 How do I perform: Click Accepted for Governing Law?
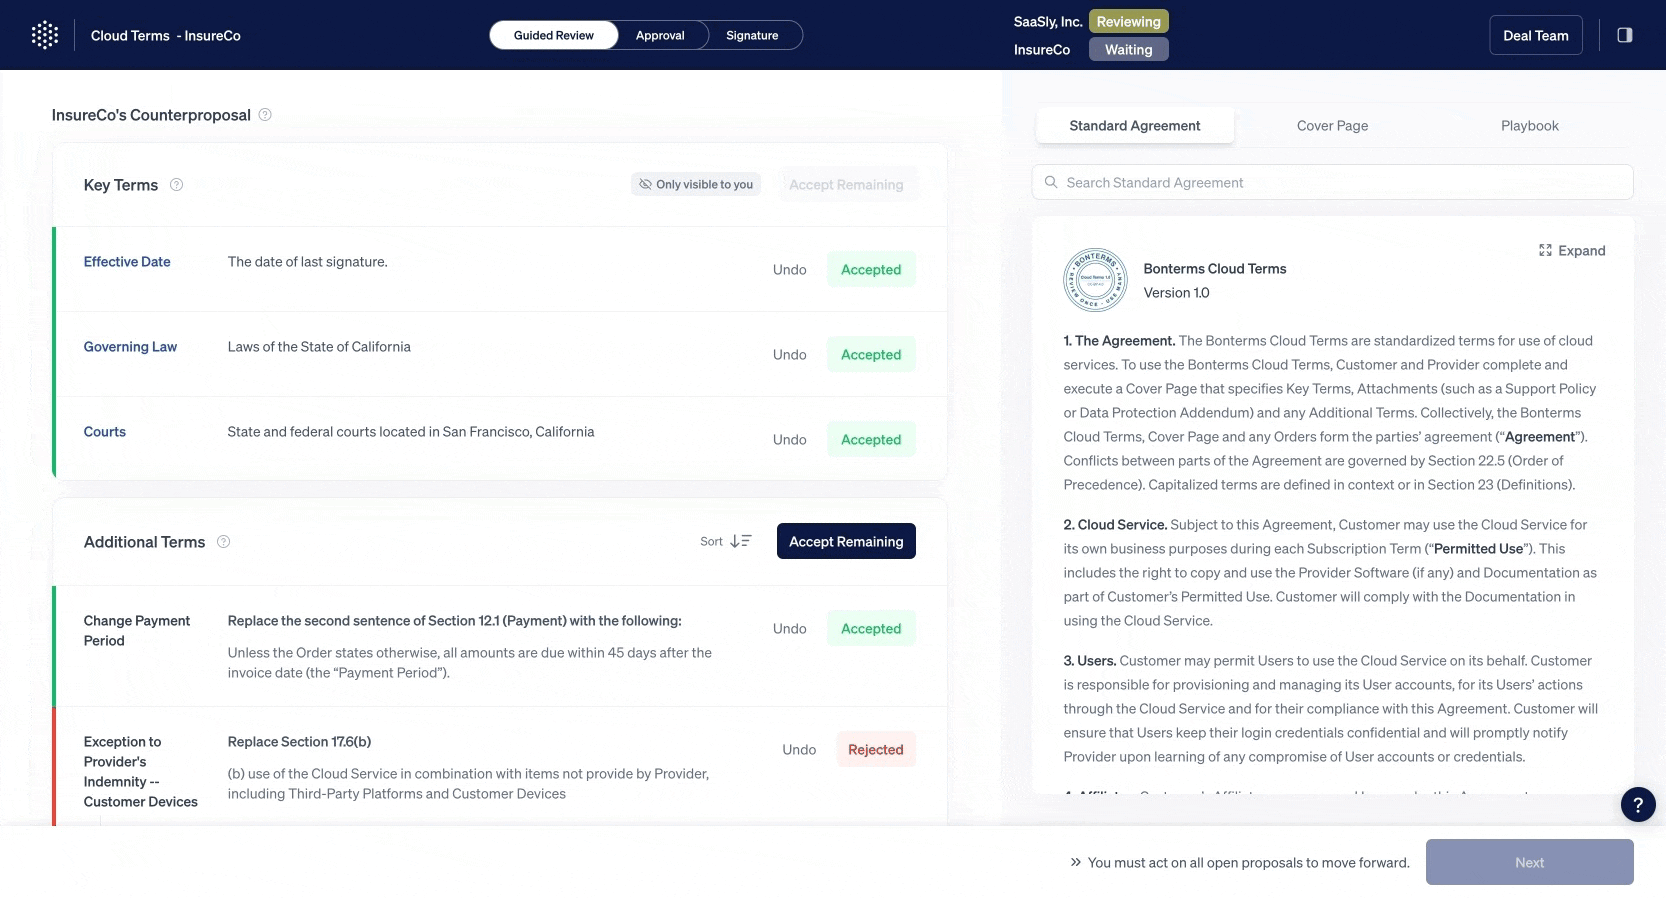[x=871, y=355]
